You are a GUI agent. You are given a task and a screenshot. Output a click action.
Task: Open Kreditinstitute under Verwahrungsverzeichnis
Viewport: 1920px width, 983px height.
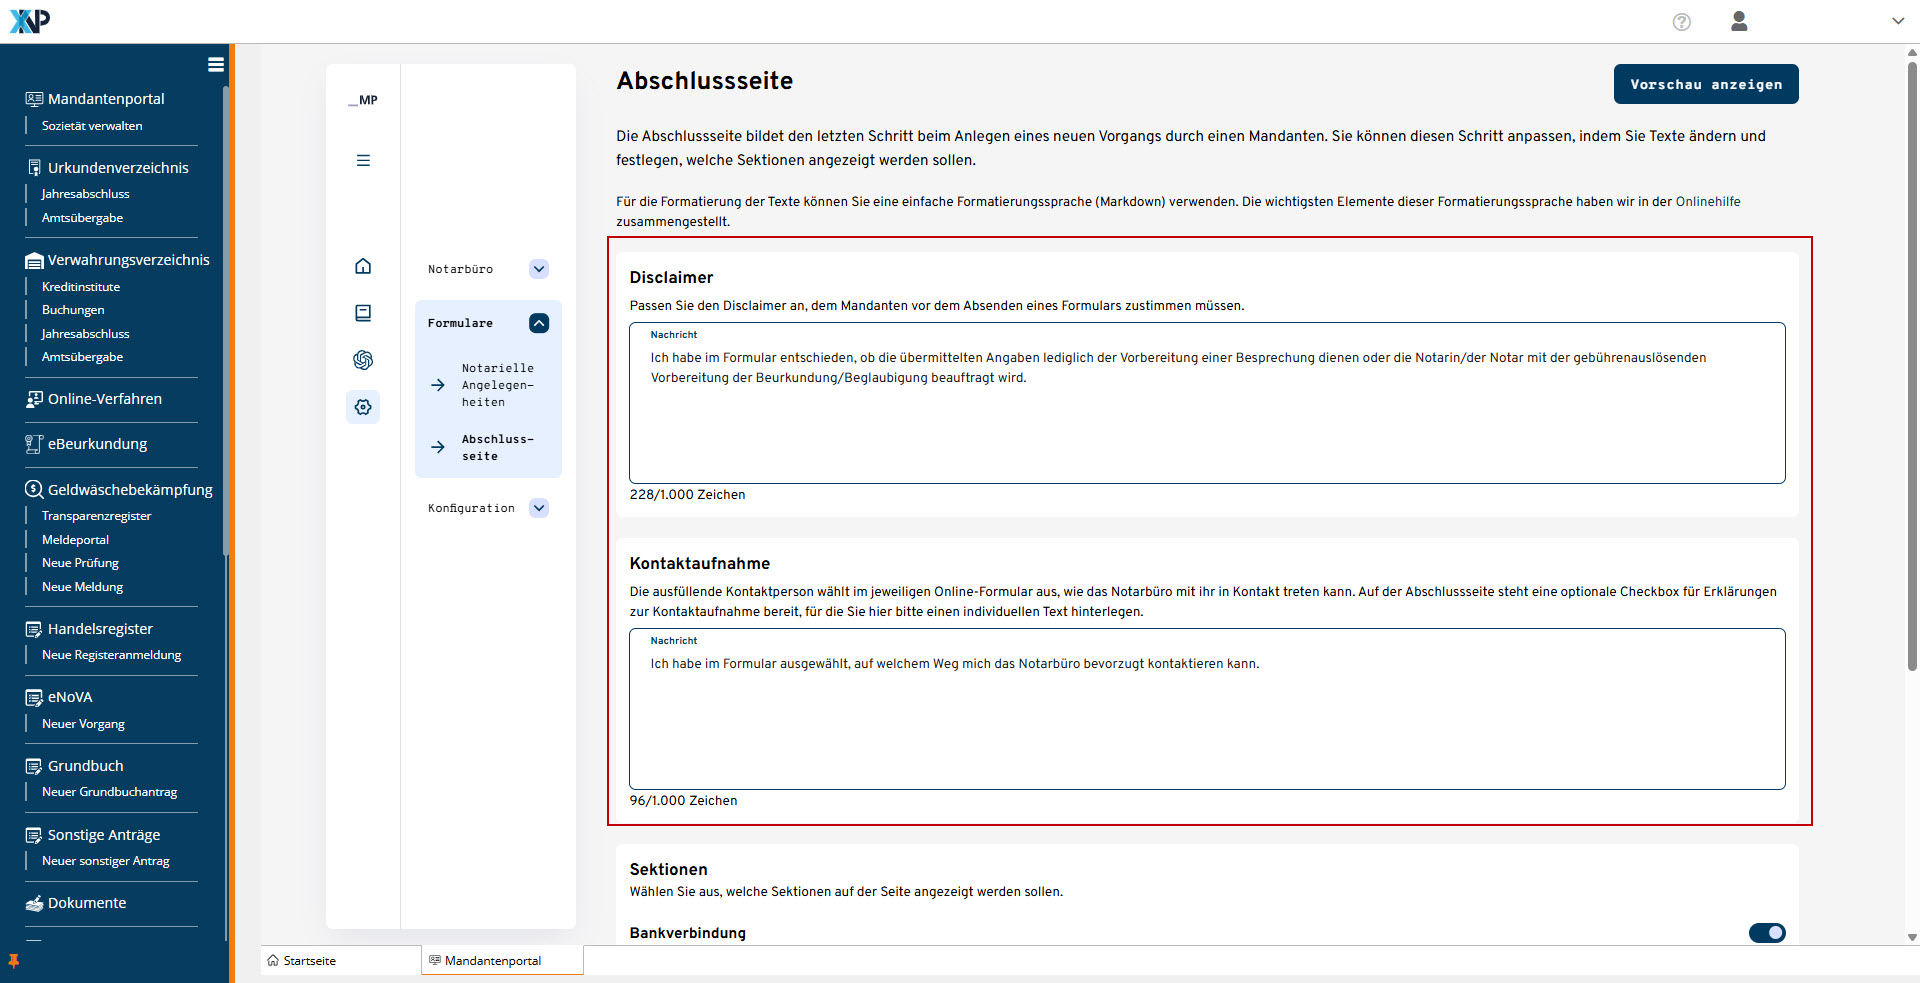tap(81, 287)
